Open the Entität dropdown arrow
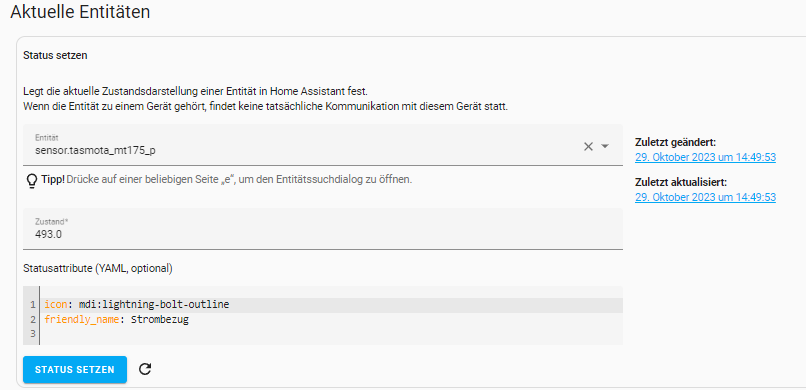The height and width of the screenshot is (390, 806). pos(605,146)
